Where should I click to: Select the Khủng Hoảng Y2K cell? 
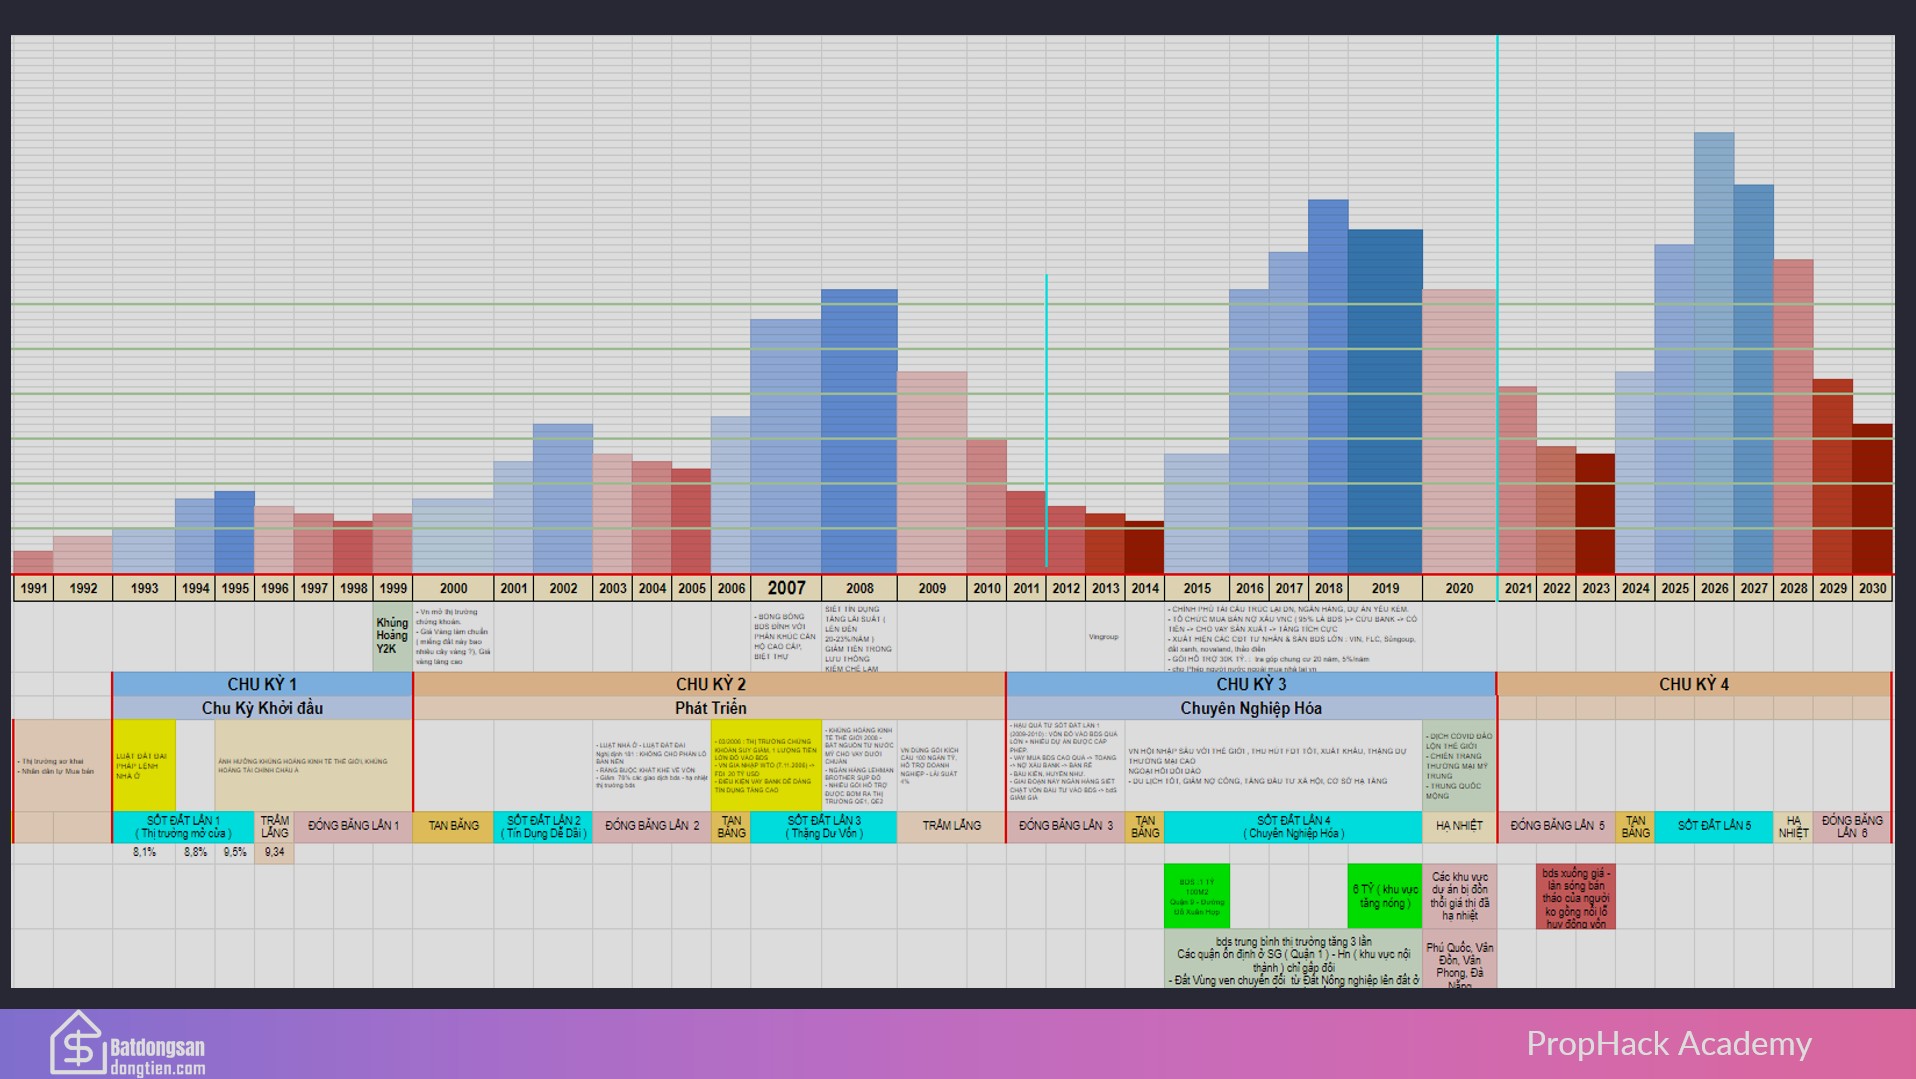pyautogui.click(x=392, y=636)
